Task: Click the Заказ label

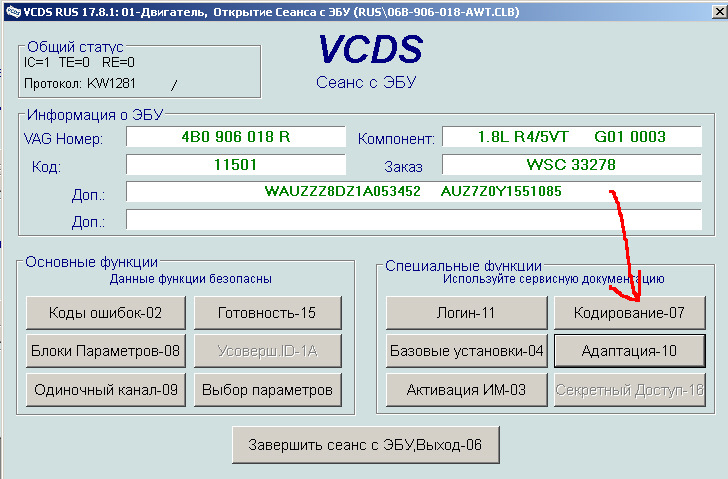Action: 403,167
